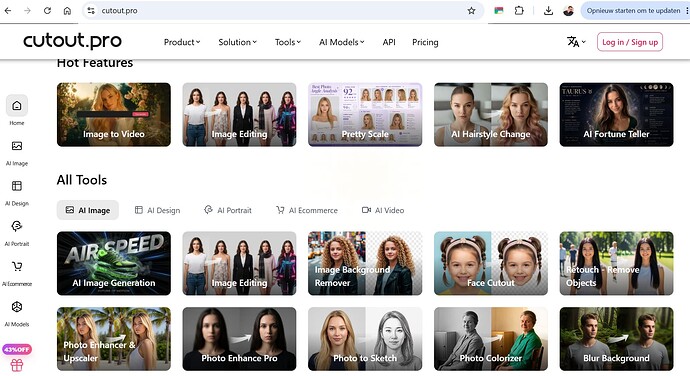Open the Face Cutout tool card
The image size is (690, 376).
point(491,263)
